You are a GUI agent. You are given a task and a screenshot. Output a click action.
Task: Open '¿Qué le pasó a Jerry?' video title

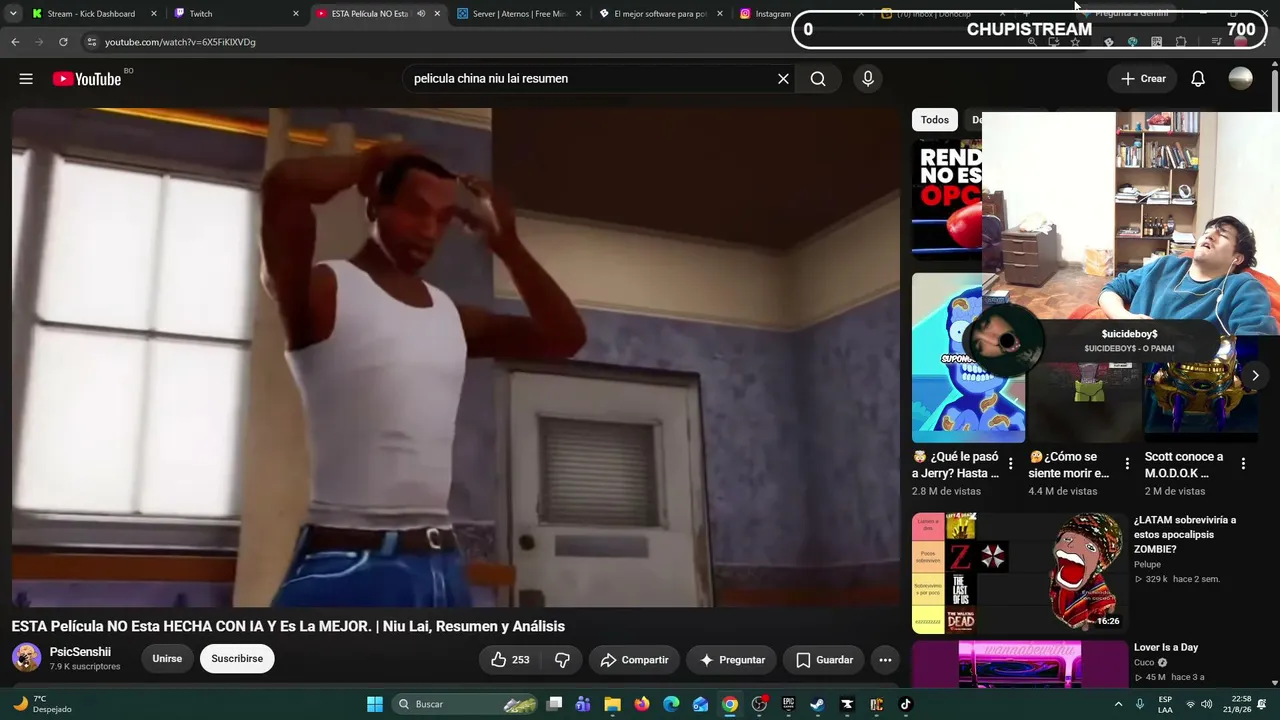(956, 465)
